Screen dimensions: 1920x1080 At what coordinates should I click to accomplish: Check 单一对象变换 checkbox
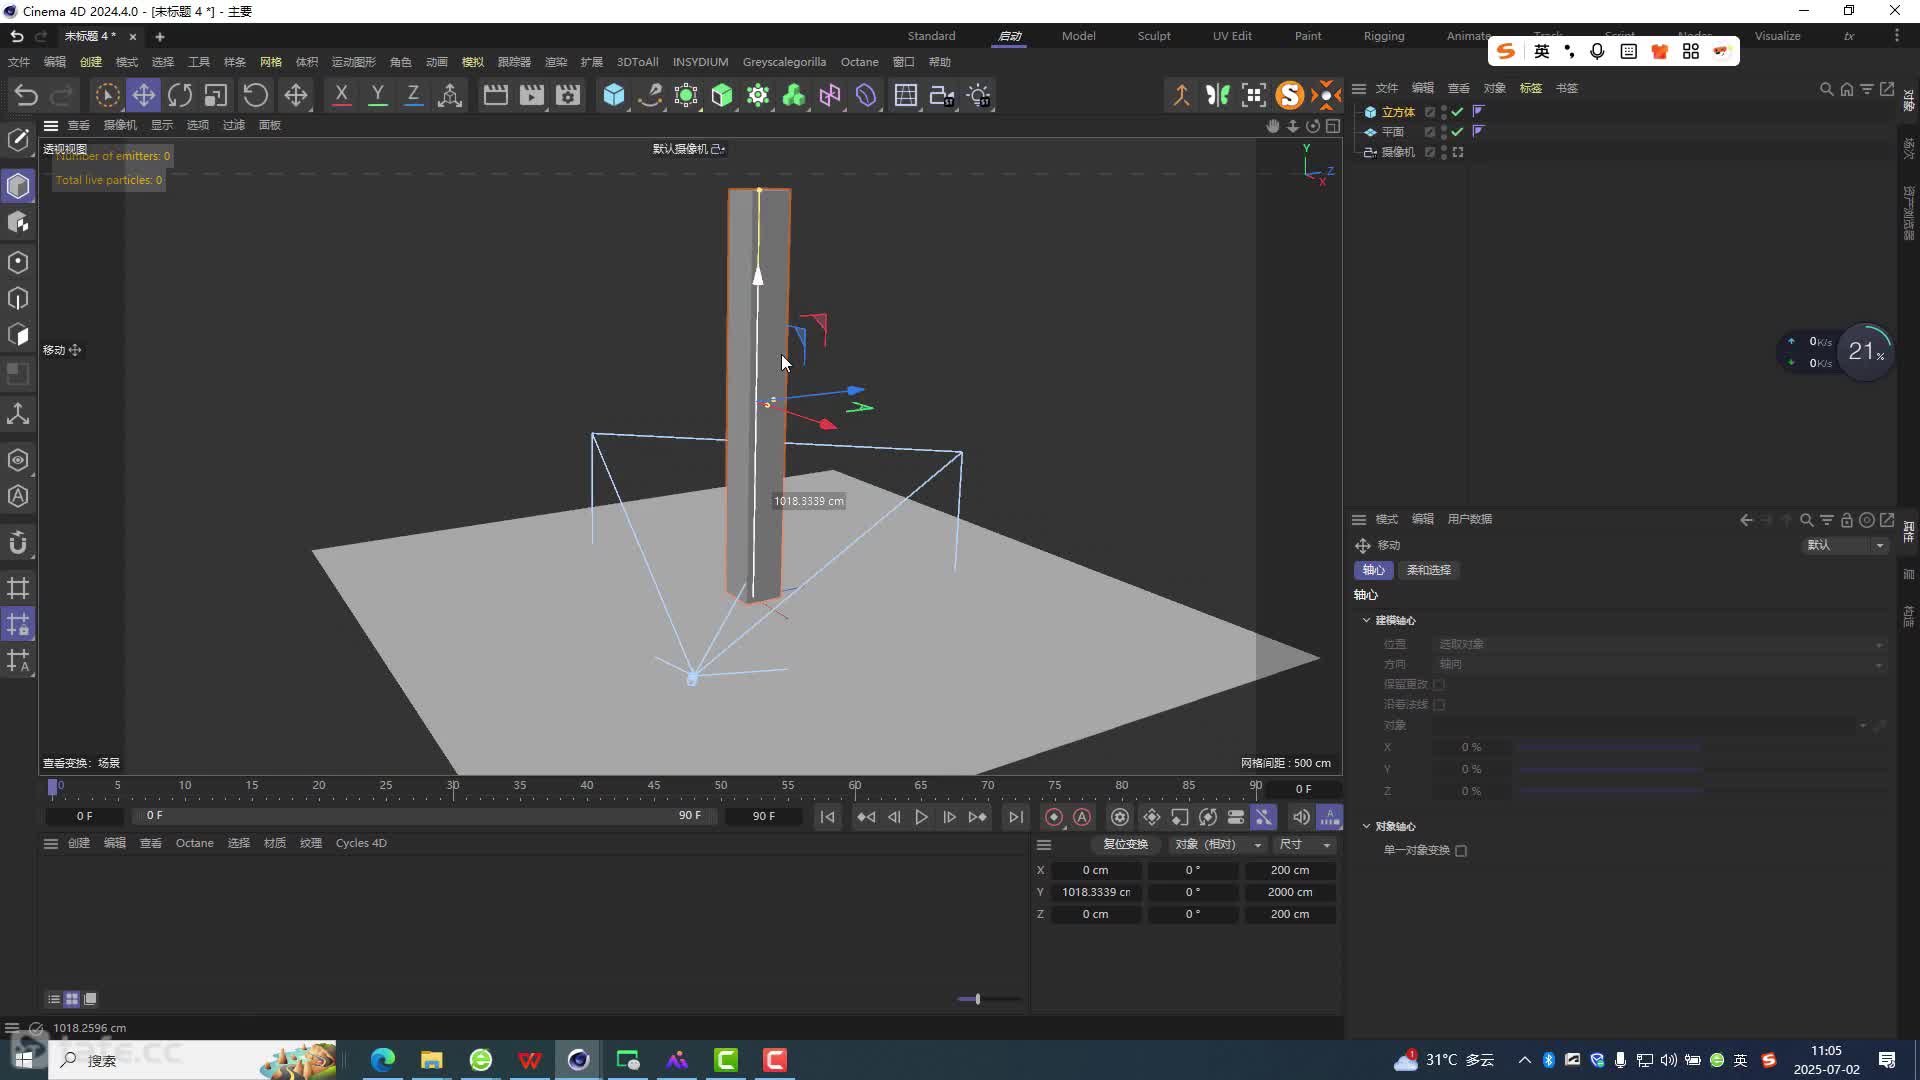click(x=1461, y=851)
